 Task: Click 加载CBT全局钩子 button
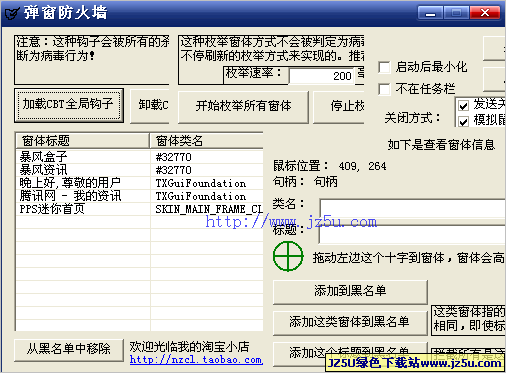coord(69,105)
